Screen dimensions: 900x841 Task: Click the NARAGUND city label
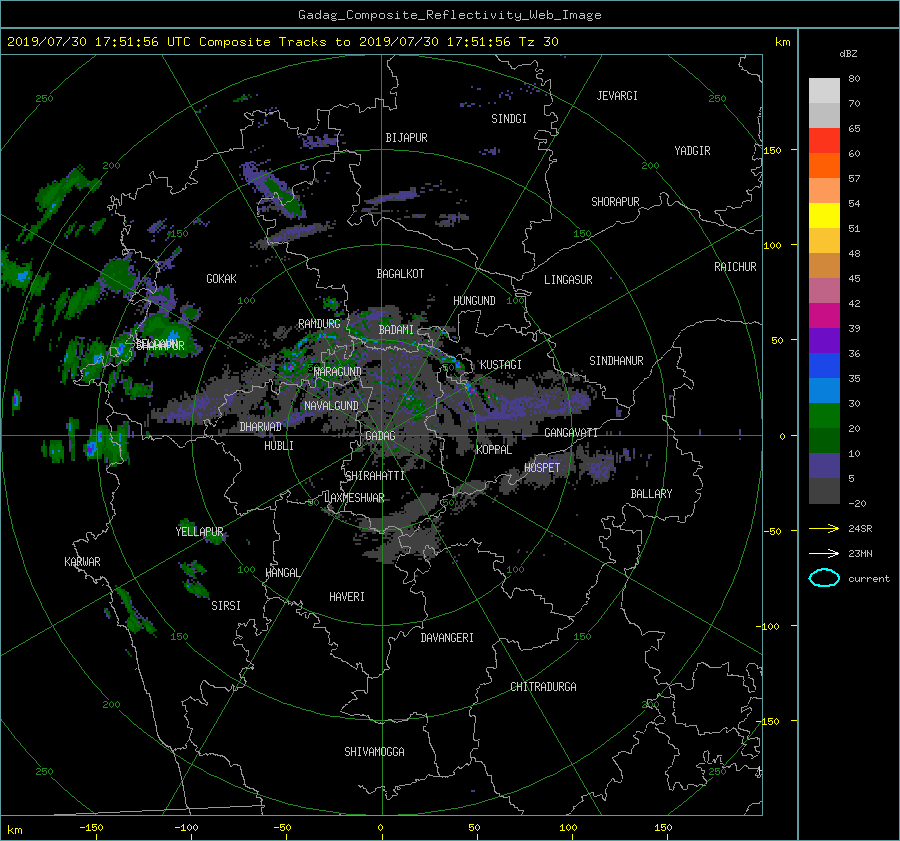point(338,372)
